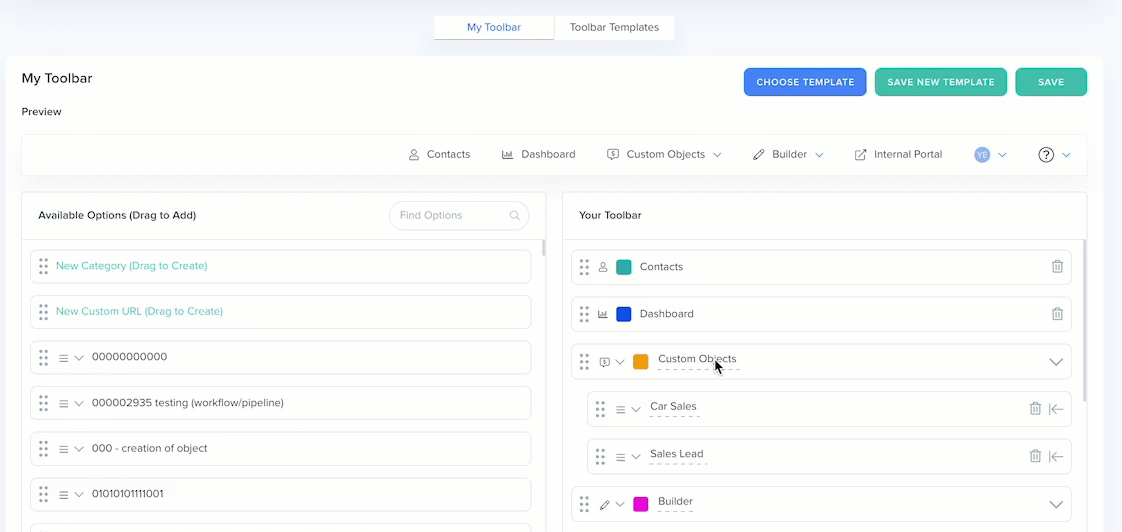
Task: Click drag handle of Car Sales row
Action: pos(600,409)
